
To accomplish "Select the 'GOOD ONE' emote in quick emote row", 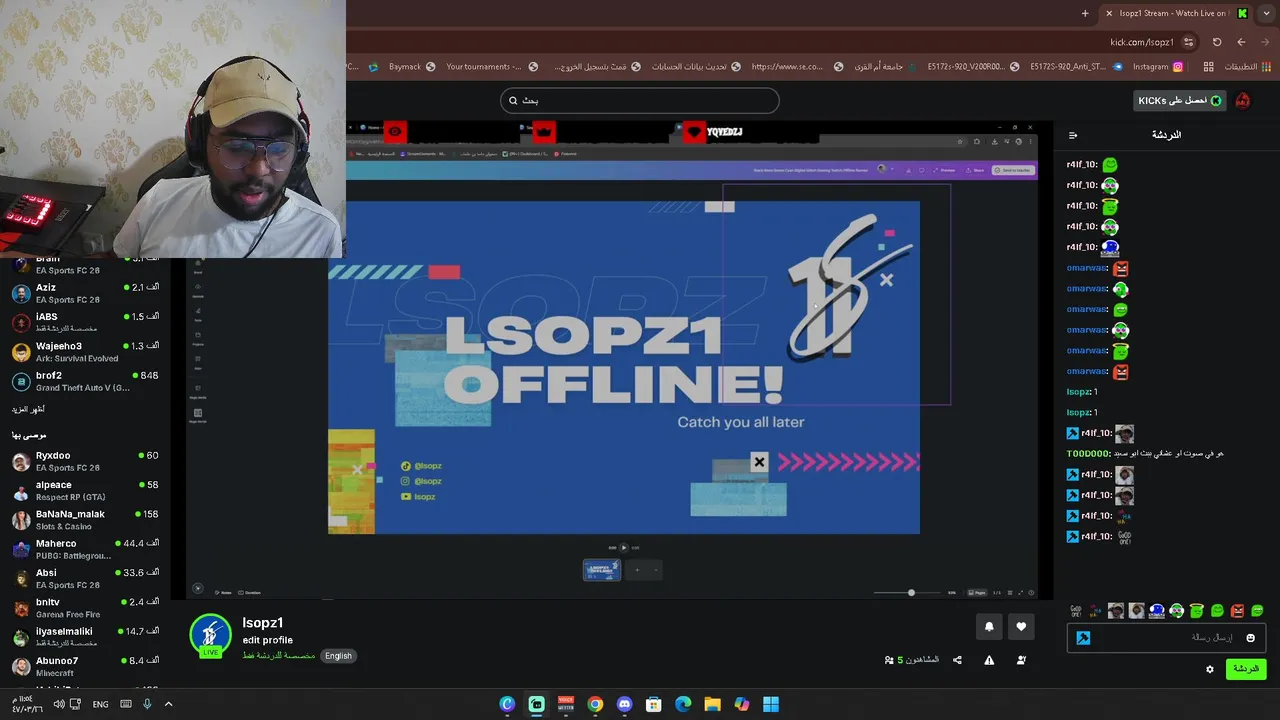I will pyautogui.click(x=1076, y=611).
